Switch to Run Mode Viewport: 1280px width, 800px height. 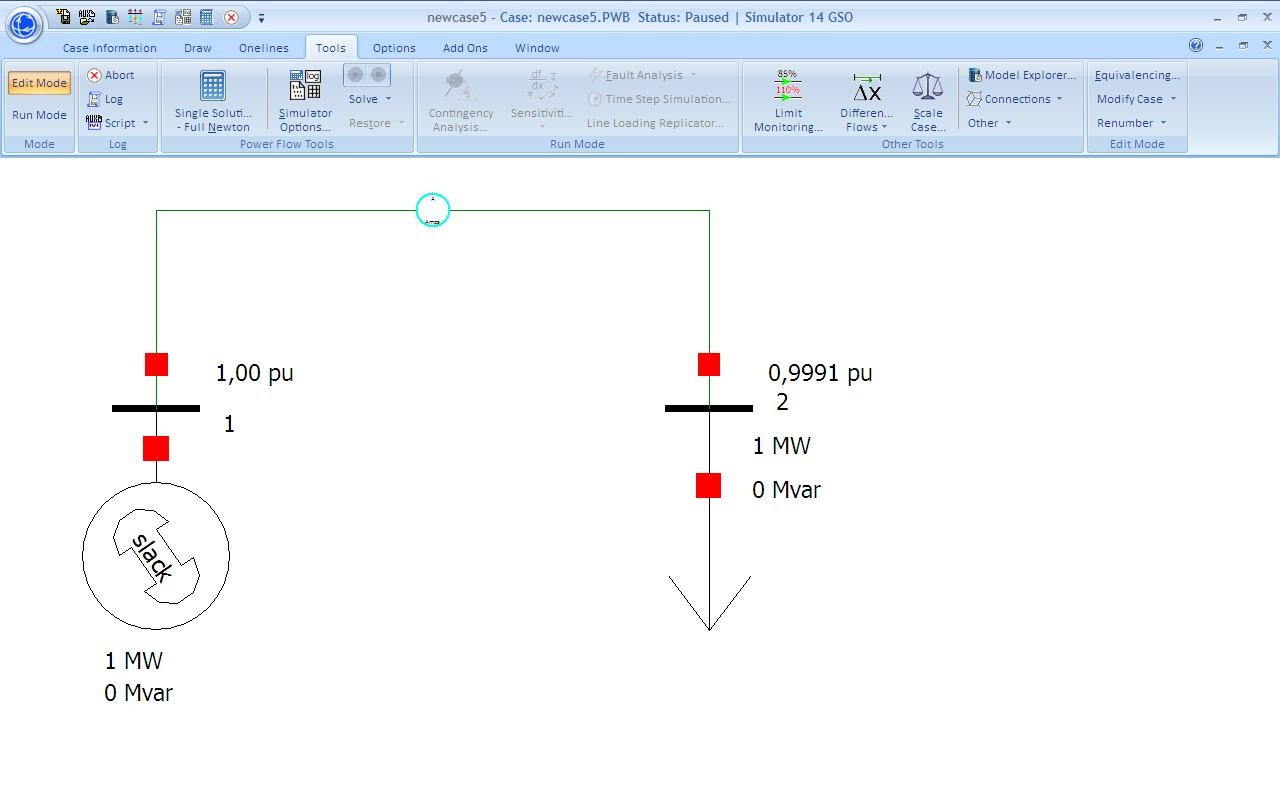pos(39,115)
